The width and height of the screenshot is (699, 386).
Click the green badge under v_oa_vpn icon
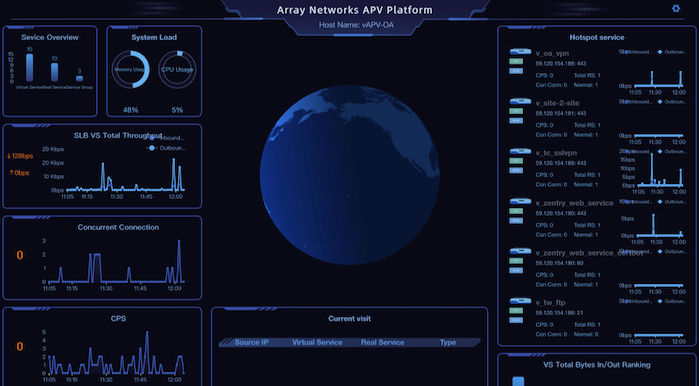[x=516, y=61]
